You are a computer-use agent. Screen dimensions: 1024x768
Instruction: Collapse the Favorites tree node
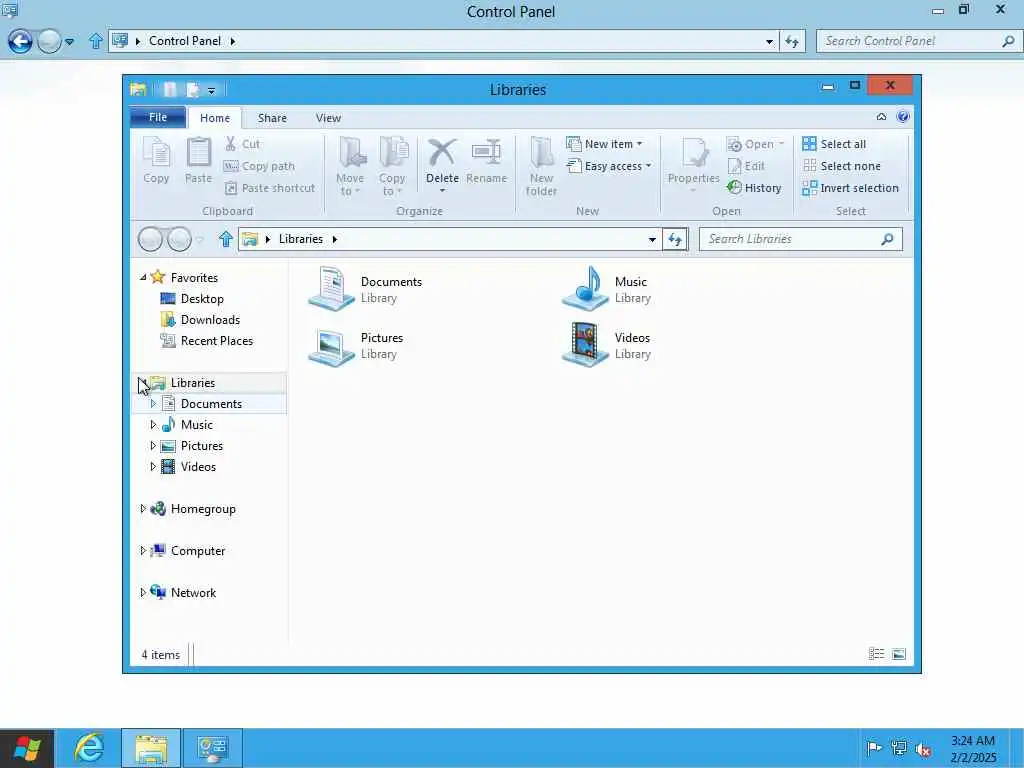pyautogui.click(x=143, y=278)
